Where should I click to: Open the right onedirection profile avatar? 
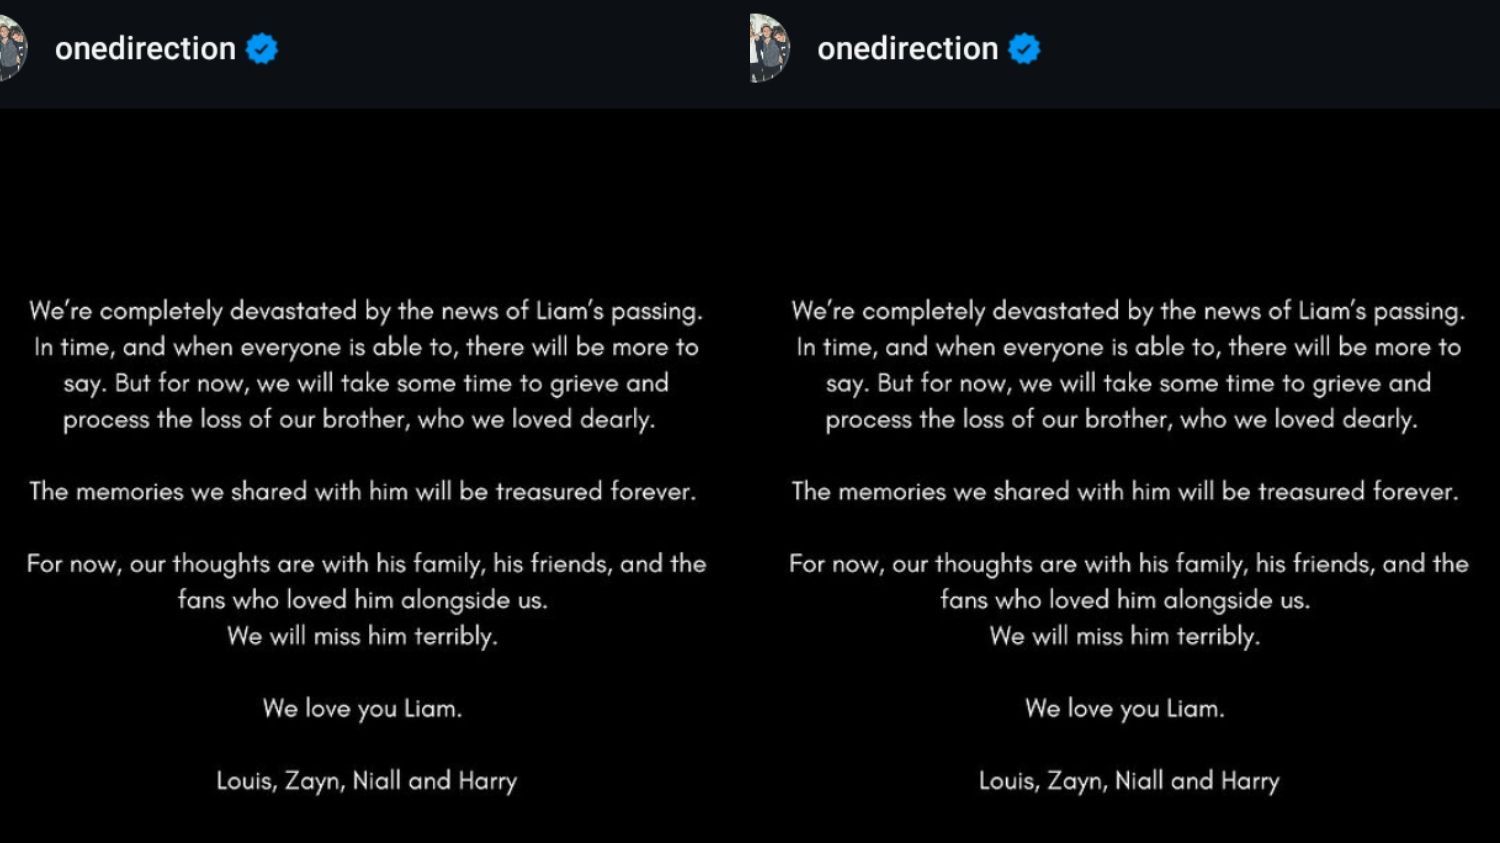coord(769,48)
